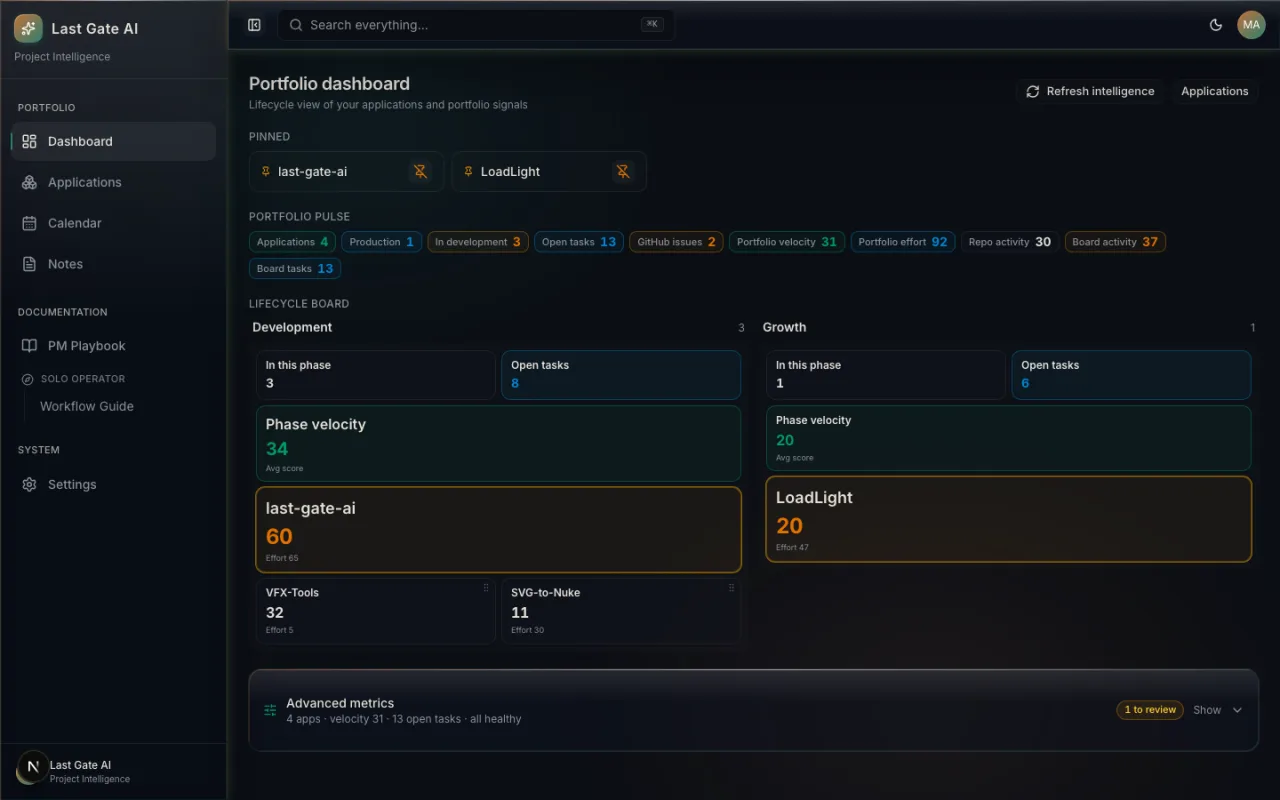Click the pin icon beside last-gate-ai

tap(266, 172)
